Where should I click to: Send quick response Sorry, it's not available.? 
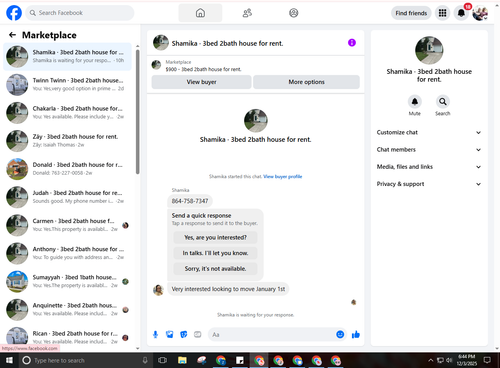(x=215, y=269)
